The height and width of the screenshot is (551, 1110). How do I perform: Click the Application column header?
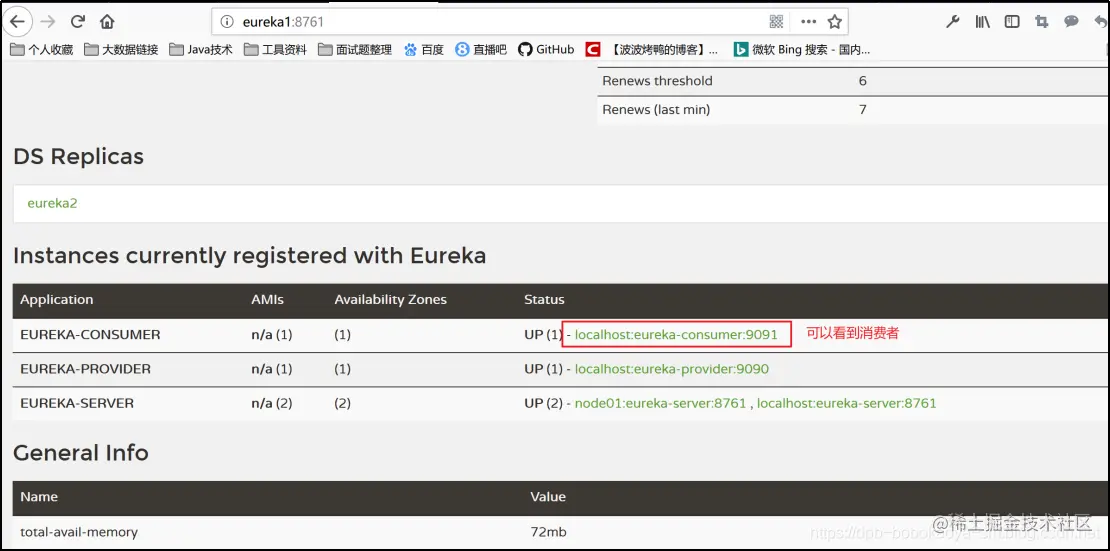[57, 300]
